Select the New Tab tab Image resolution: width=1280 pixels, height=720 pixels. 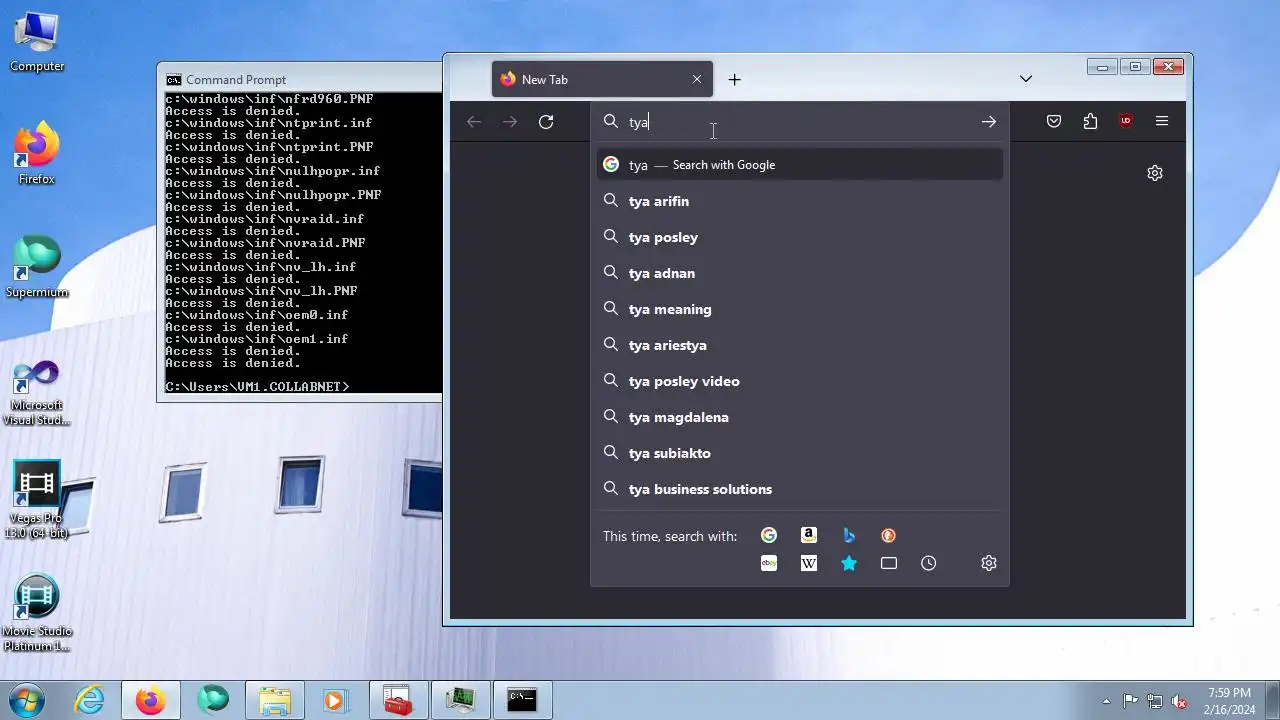point(602,80)
